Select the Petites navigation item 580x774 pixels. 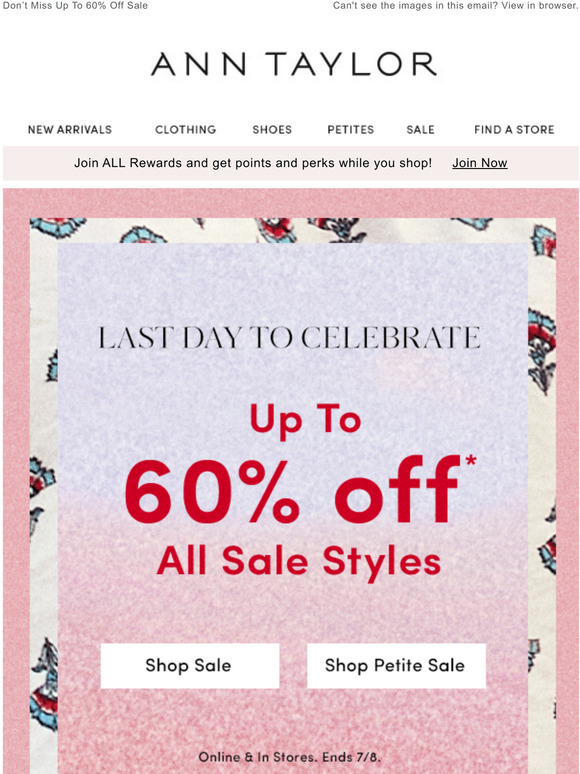(350, 129)
